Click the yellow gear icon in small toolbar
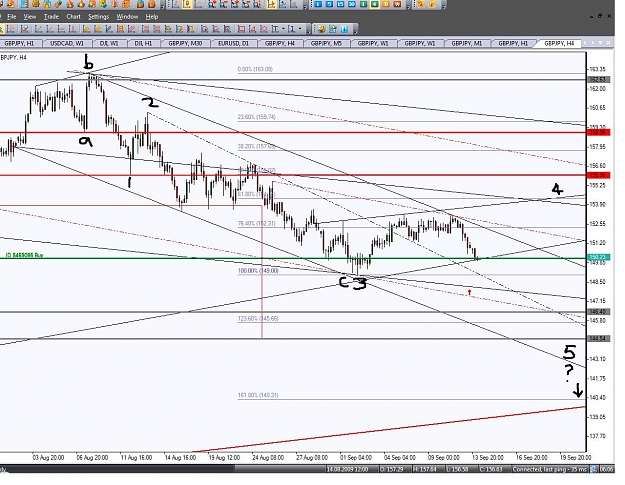The image size is (625, 485). point(322,29)
